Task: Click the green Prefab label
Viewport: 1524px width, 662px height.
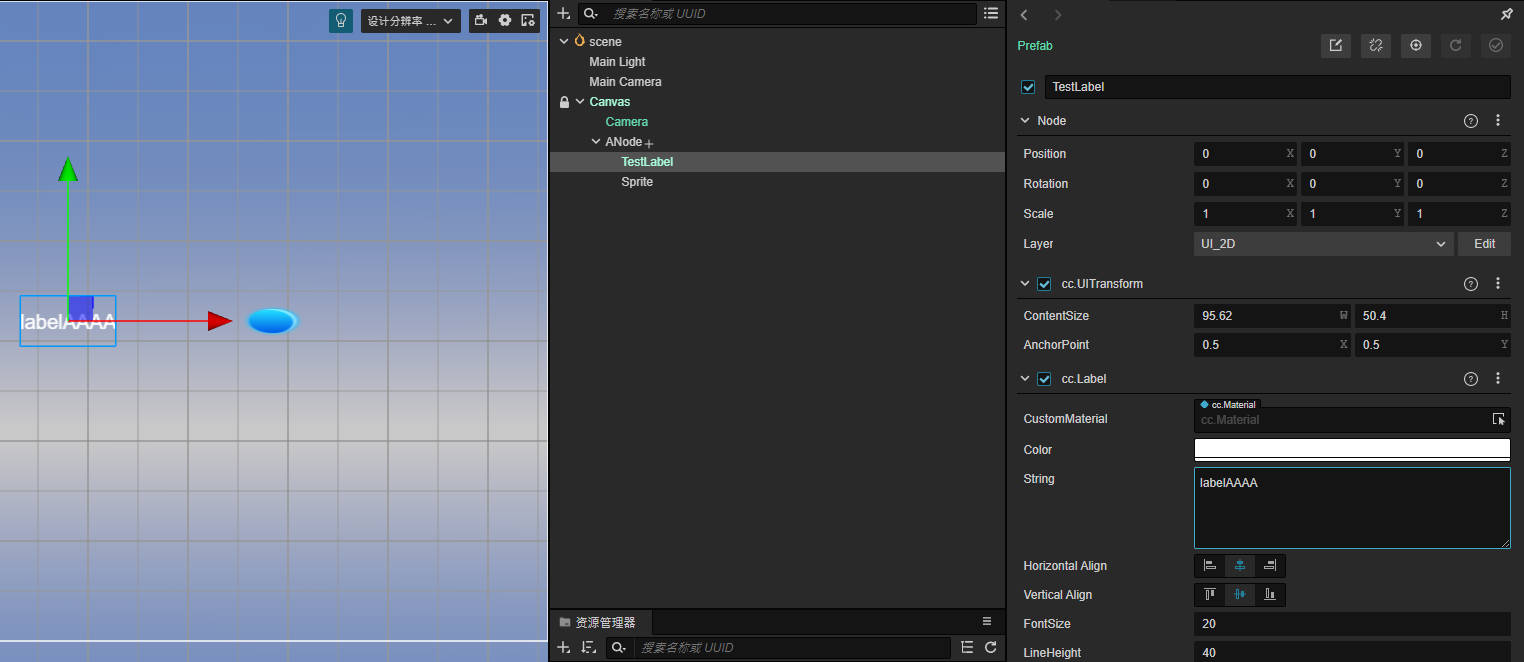Action: coord(1035,46)
